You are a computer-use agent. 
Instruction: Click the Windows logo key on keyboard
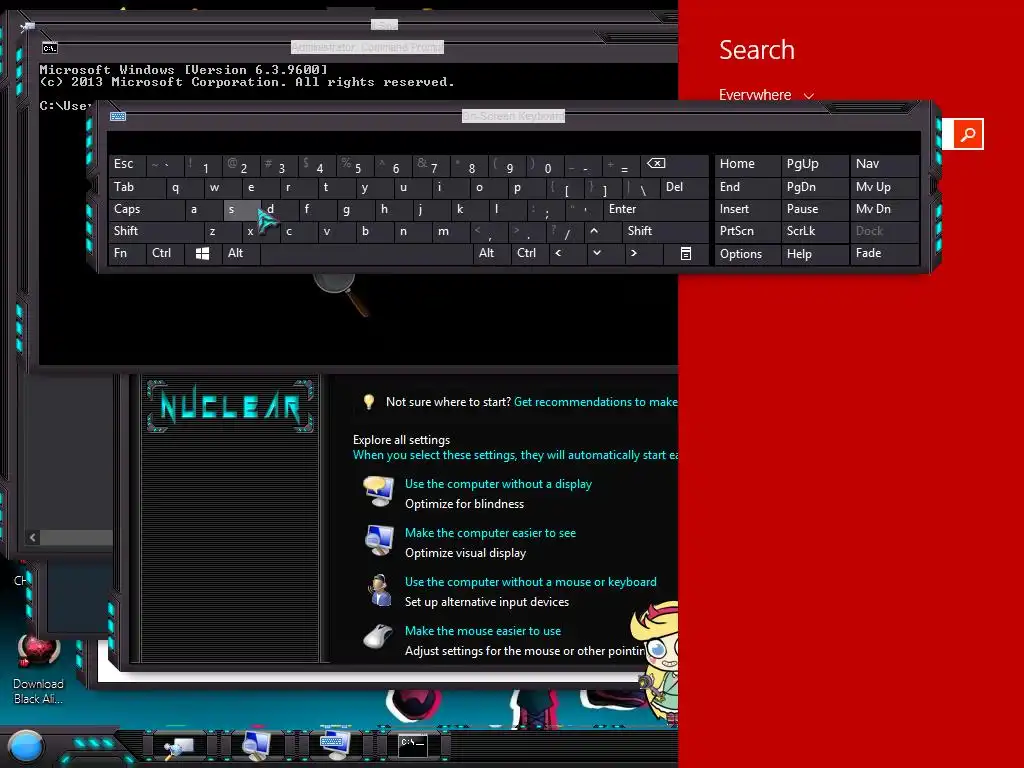point(202,253)
